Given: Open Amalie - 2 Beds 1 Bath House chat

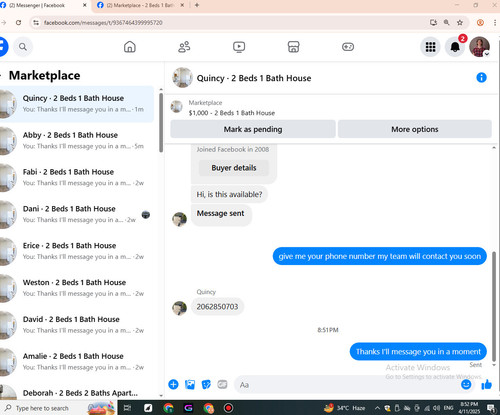Looking at the screenshot, I should (77, 362).
